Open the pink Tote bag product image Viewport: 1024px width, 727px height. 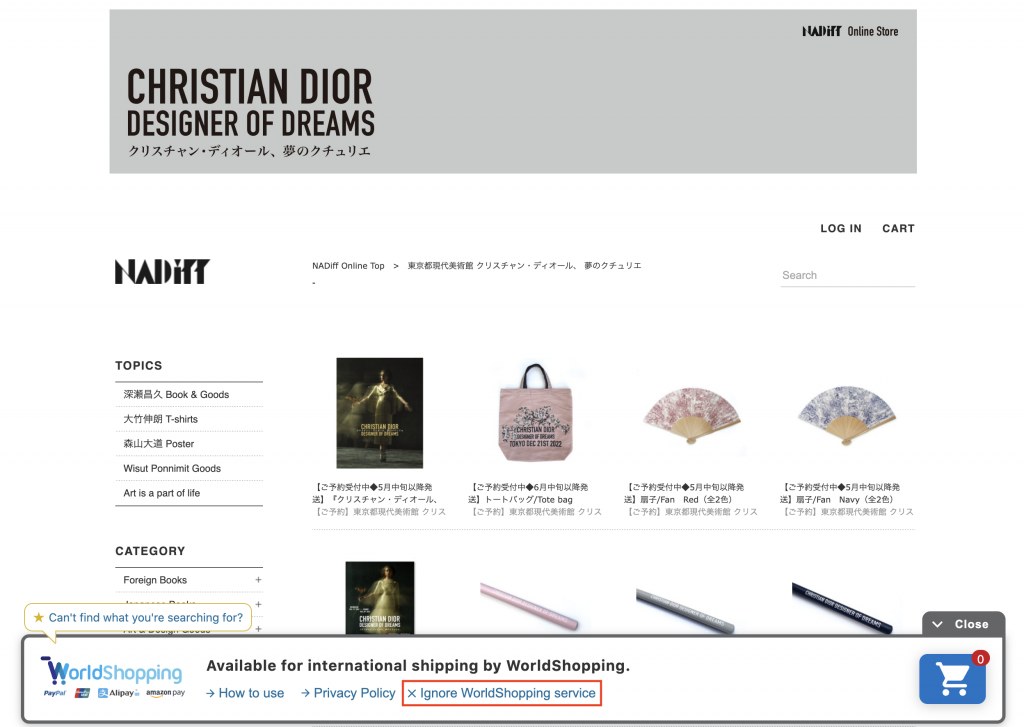[536, 413]
